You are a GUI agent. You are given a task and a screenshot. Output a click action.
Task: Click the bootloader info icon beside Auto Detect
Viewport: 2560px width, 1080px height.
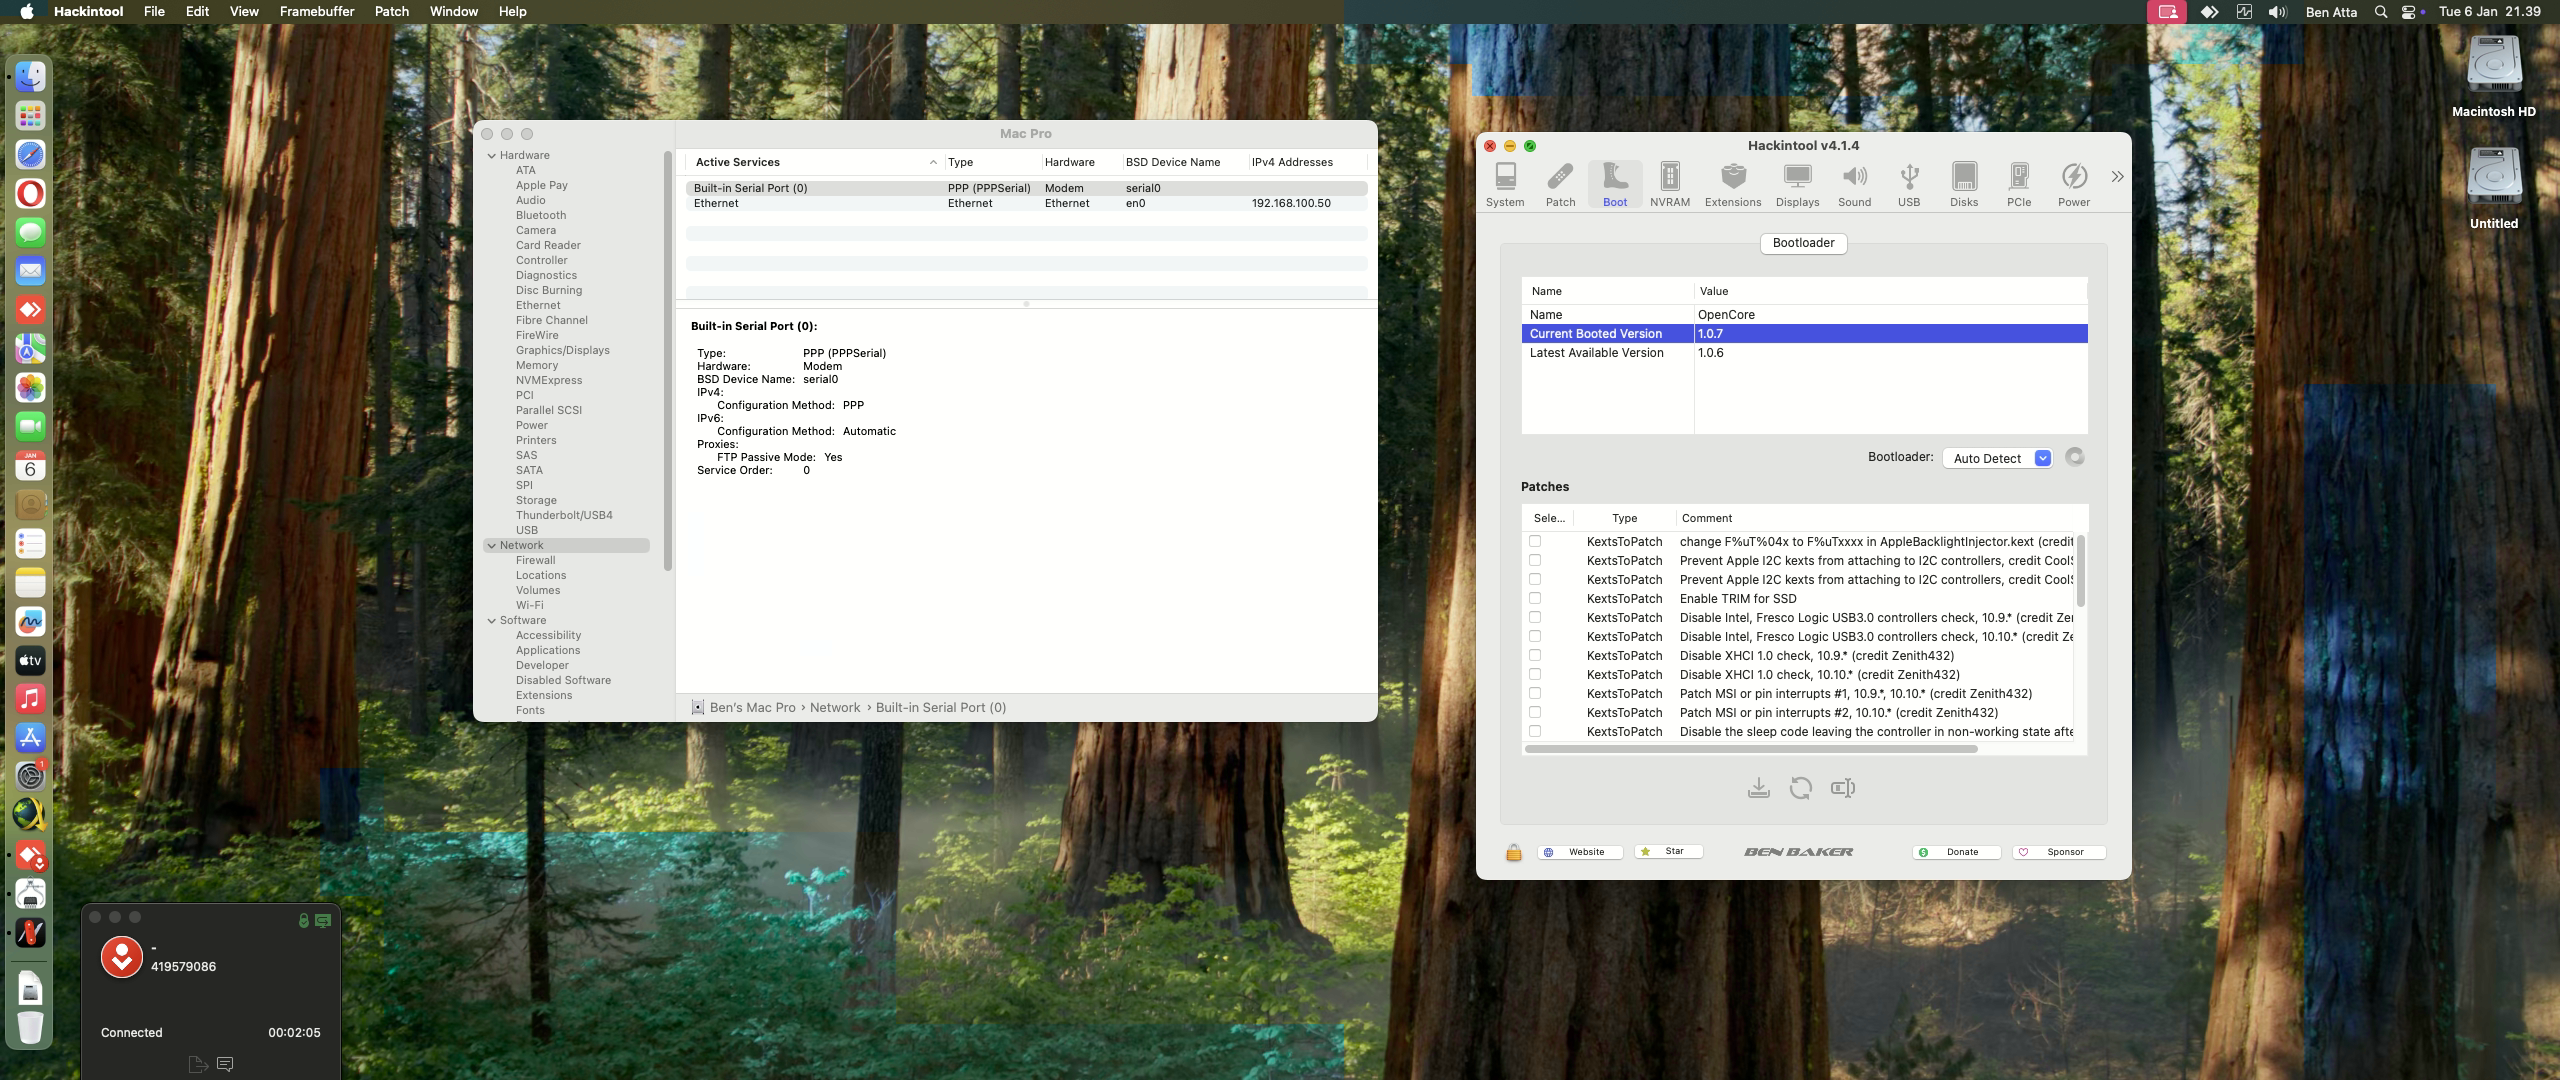(x=2075, y=457)
